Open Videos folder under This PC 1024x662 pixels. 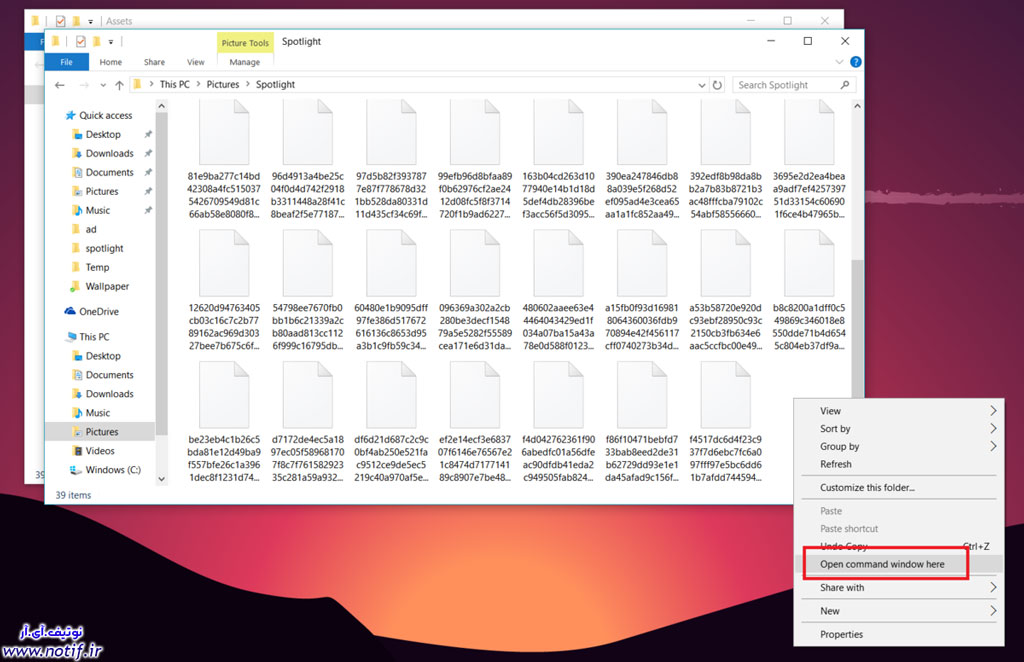click(x=99, y=451)
